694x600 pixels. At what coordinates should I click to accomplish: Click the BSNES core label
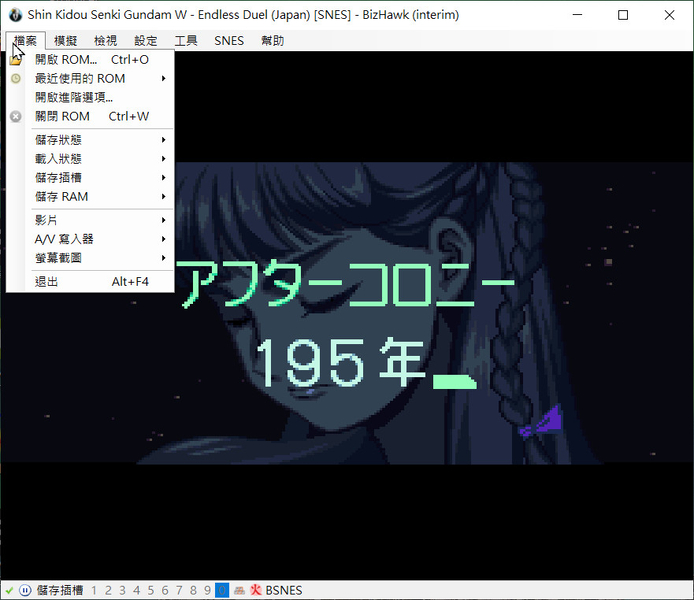284,590
